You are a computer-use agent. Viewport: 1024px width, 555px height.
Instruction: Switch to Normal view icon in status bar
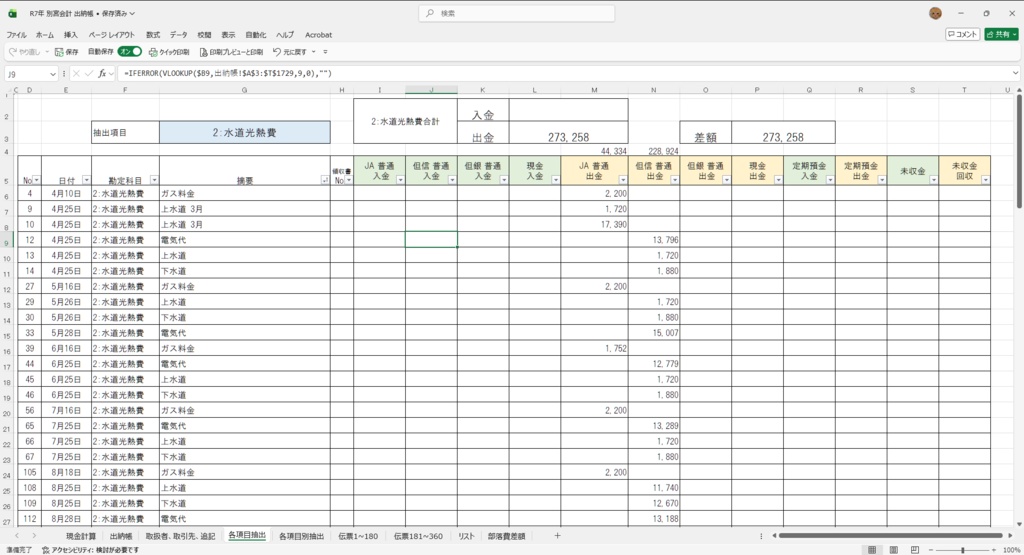[x=872, y=550]
